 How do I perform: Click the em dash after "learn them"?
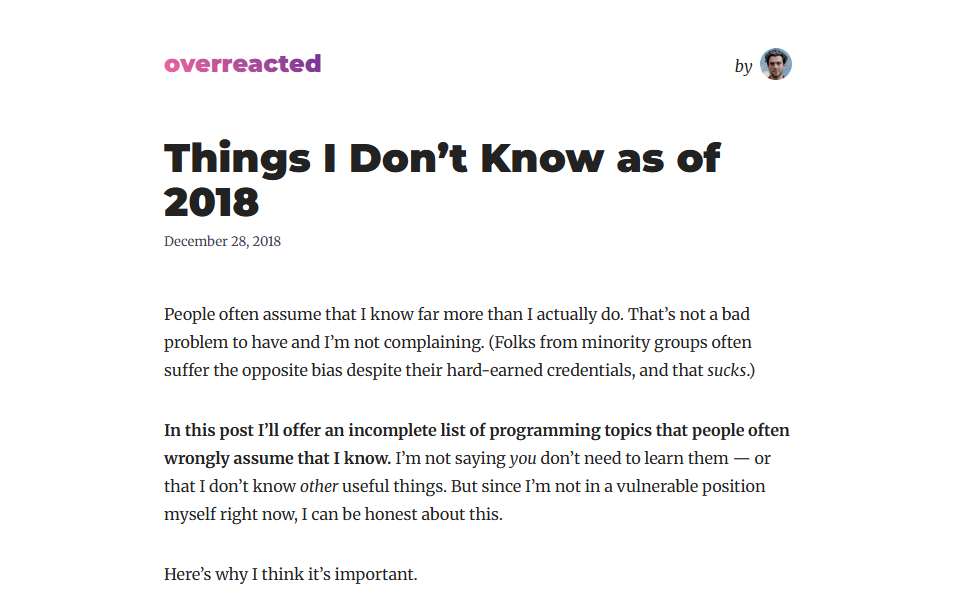point(741,459)
